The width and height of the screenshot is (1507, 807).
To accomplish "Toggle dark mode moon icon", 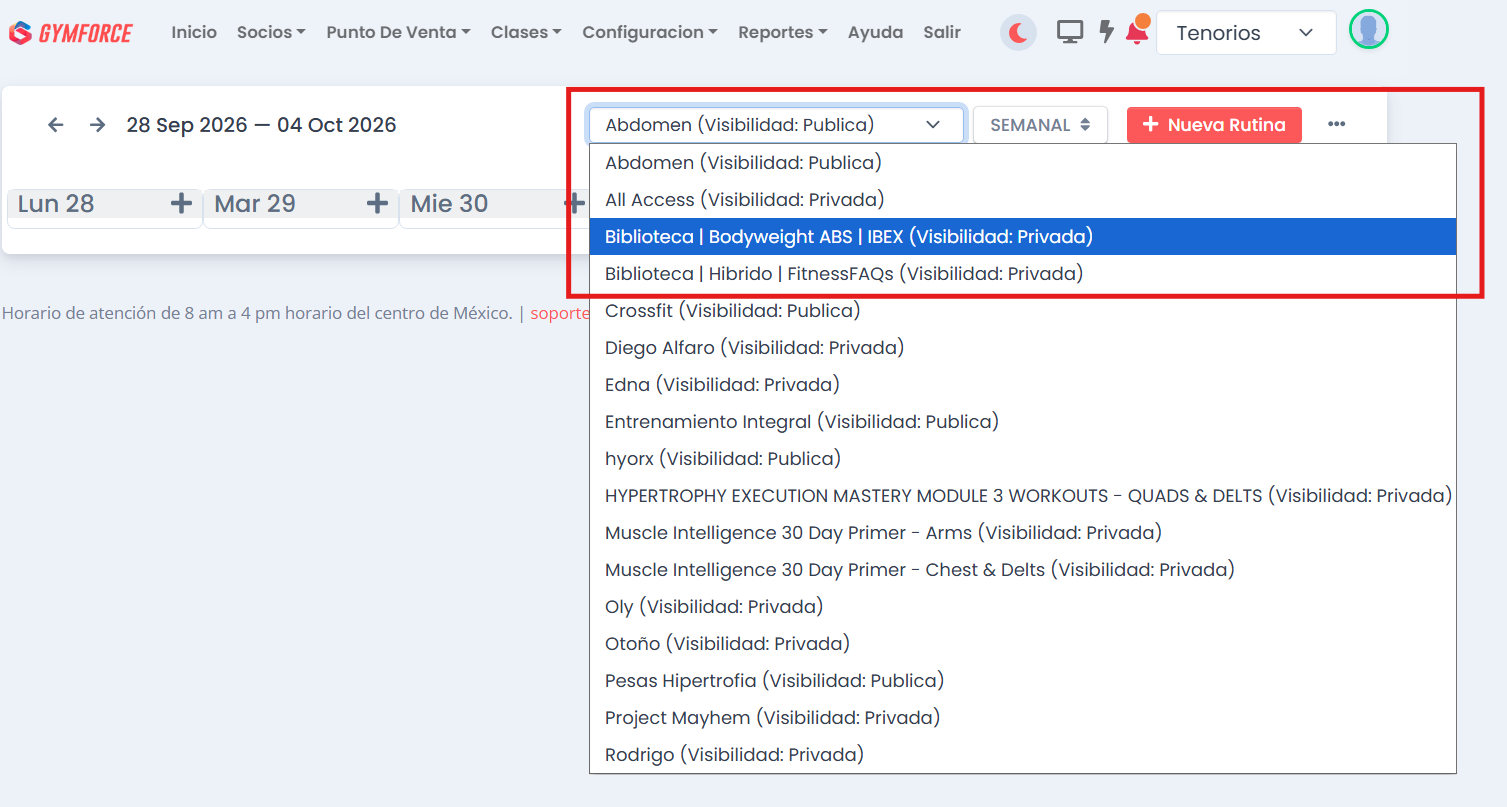I will point(1018,33).
